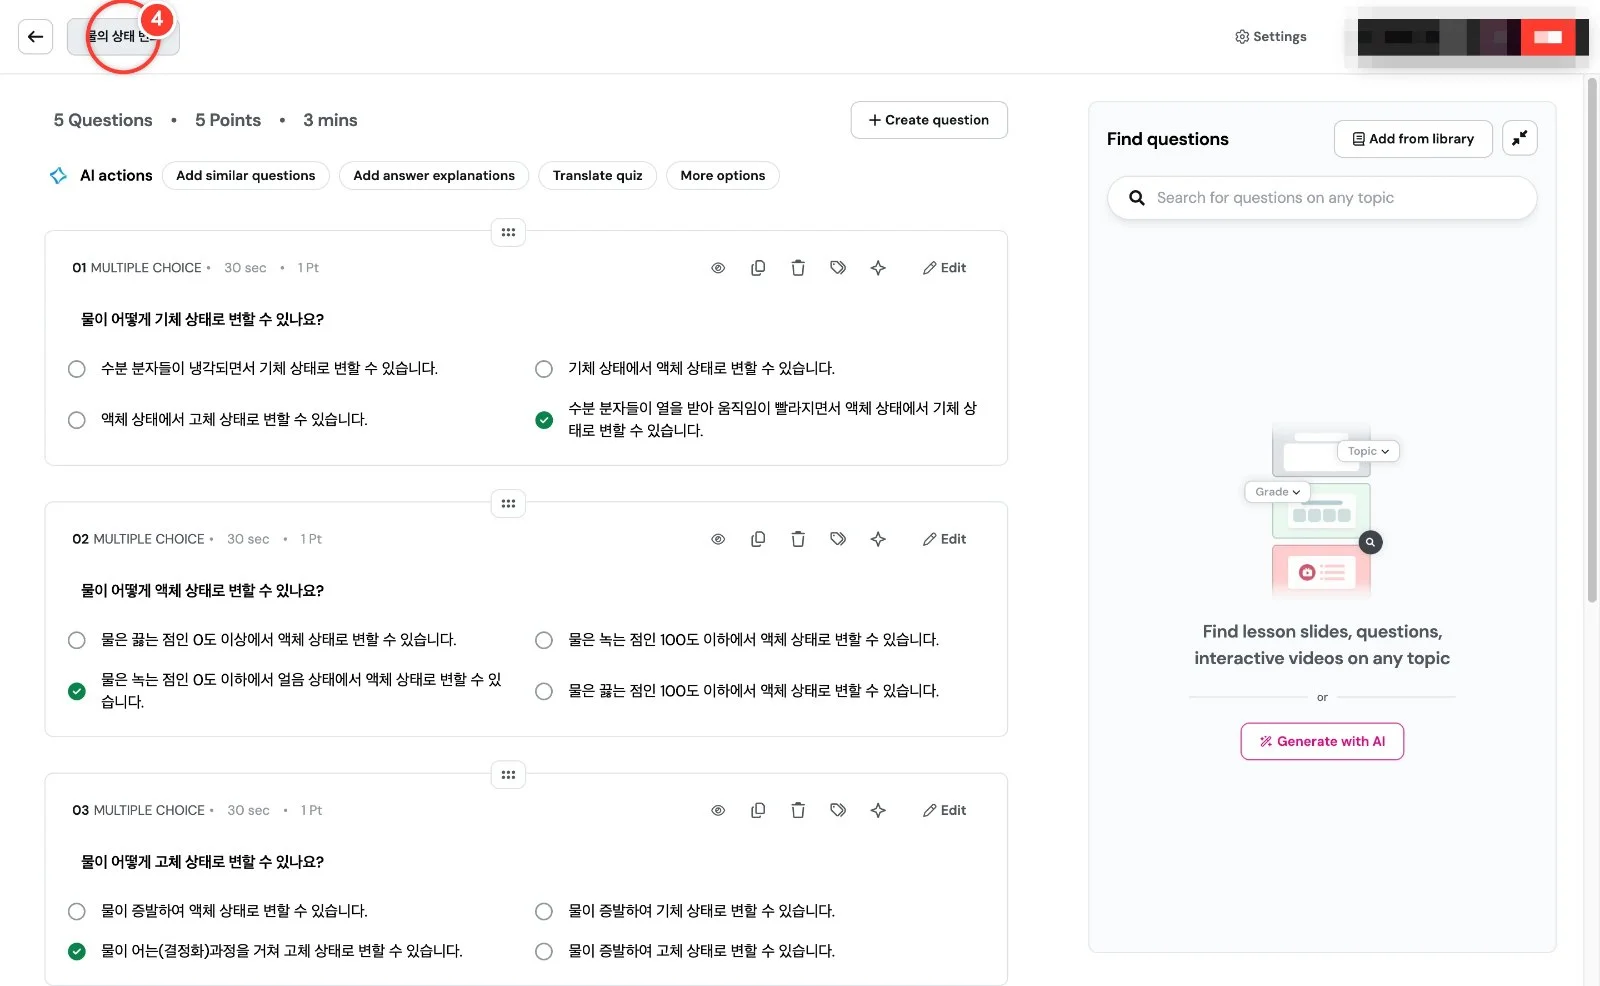
Task: Select answer '액체 상태에서 고체 상태로 변할 수 있습니다'
Action: (x=76, y=420)
